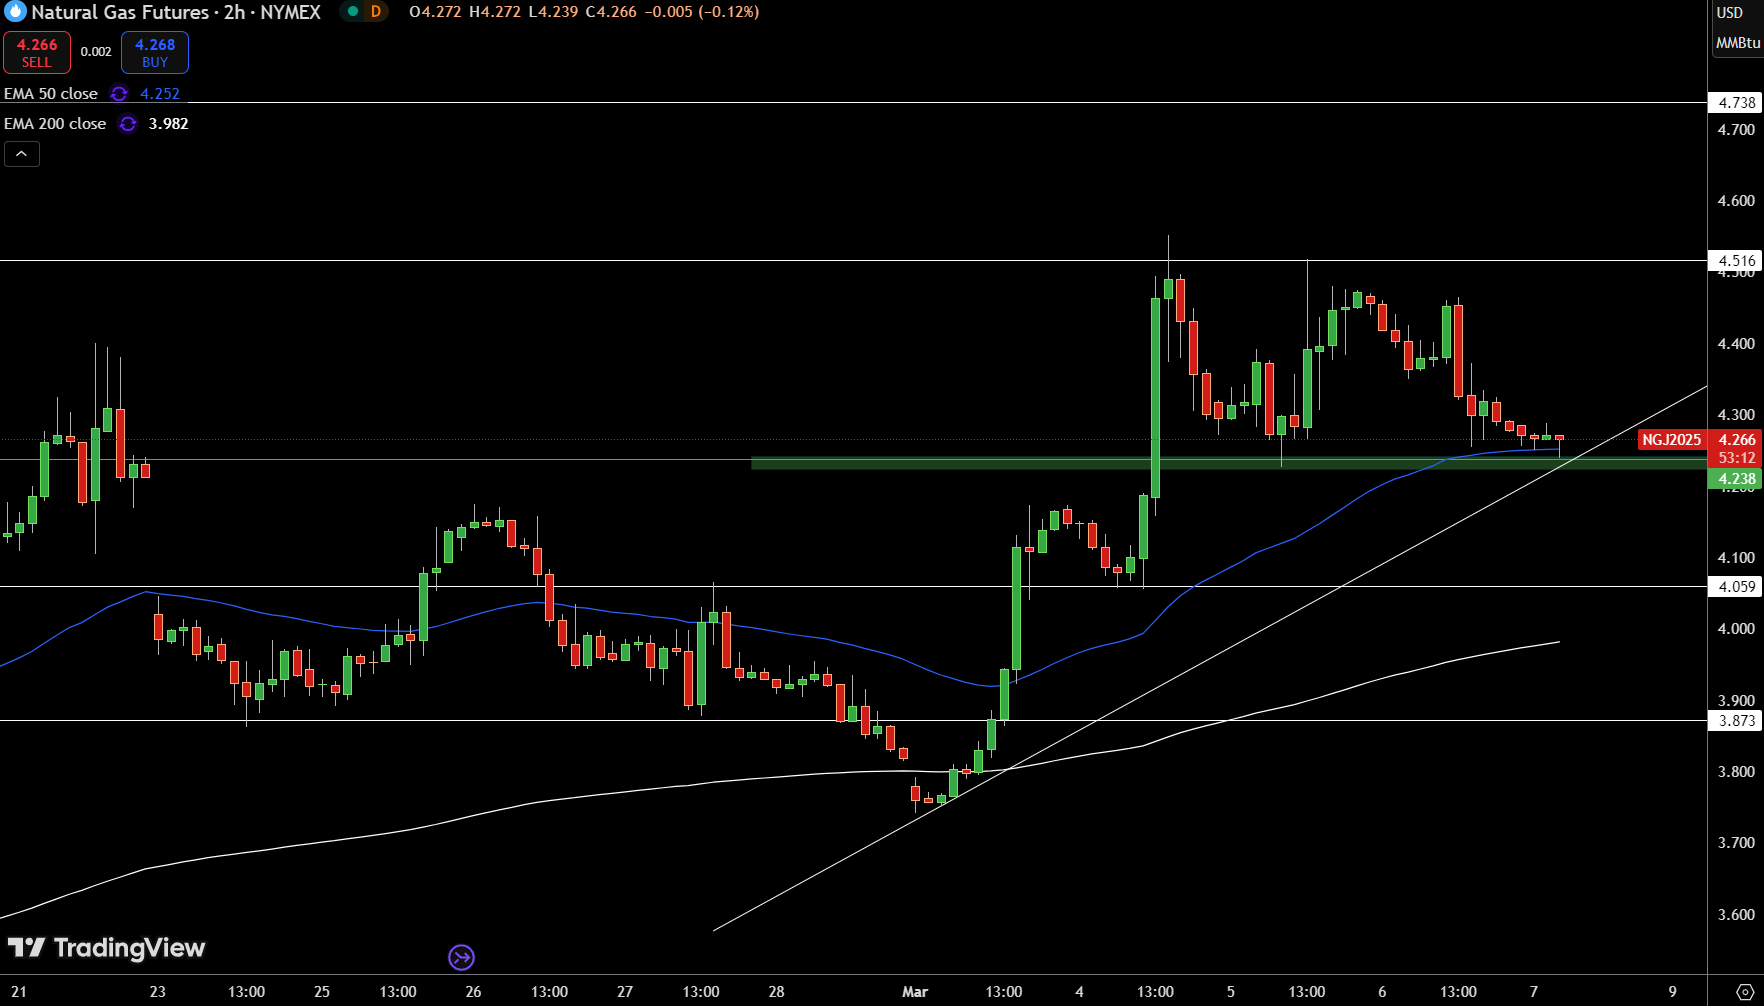The image size is (1764, 1006).
Task: Click the red 4.266 last price label
Action: pyautogui.click(x=1735, y=440)
